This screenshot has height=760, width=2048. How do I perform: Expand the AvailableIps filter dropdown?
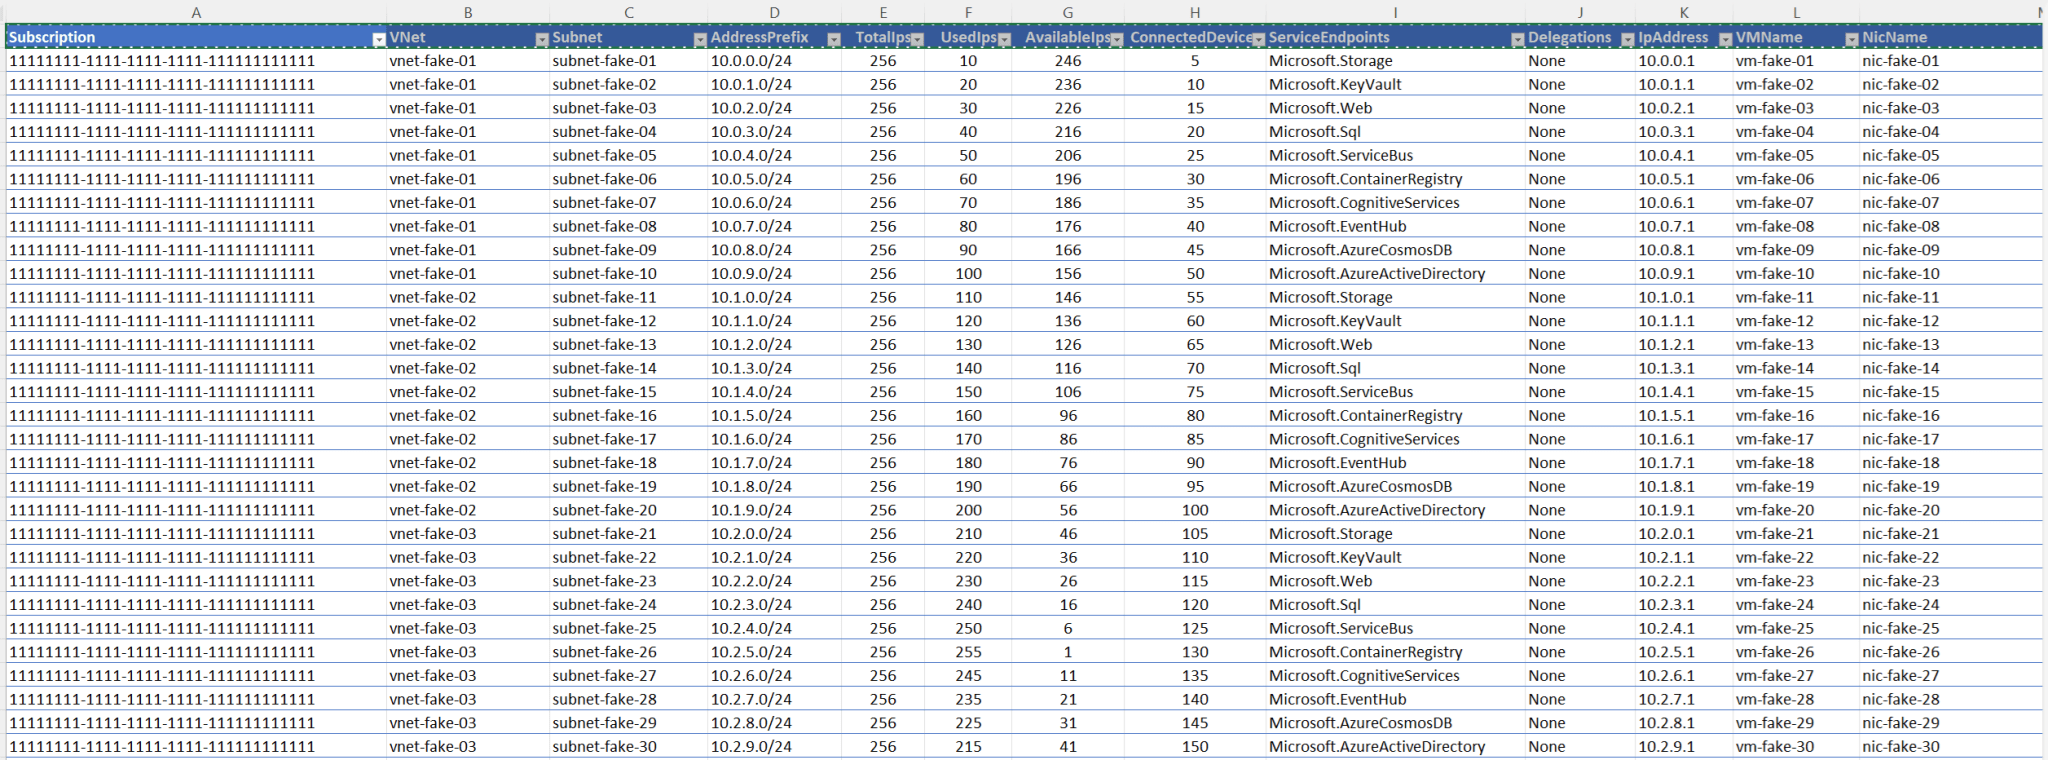tap(1116, 39)
